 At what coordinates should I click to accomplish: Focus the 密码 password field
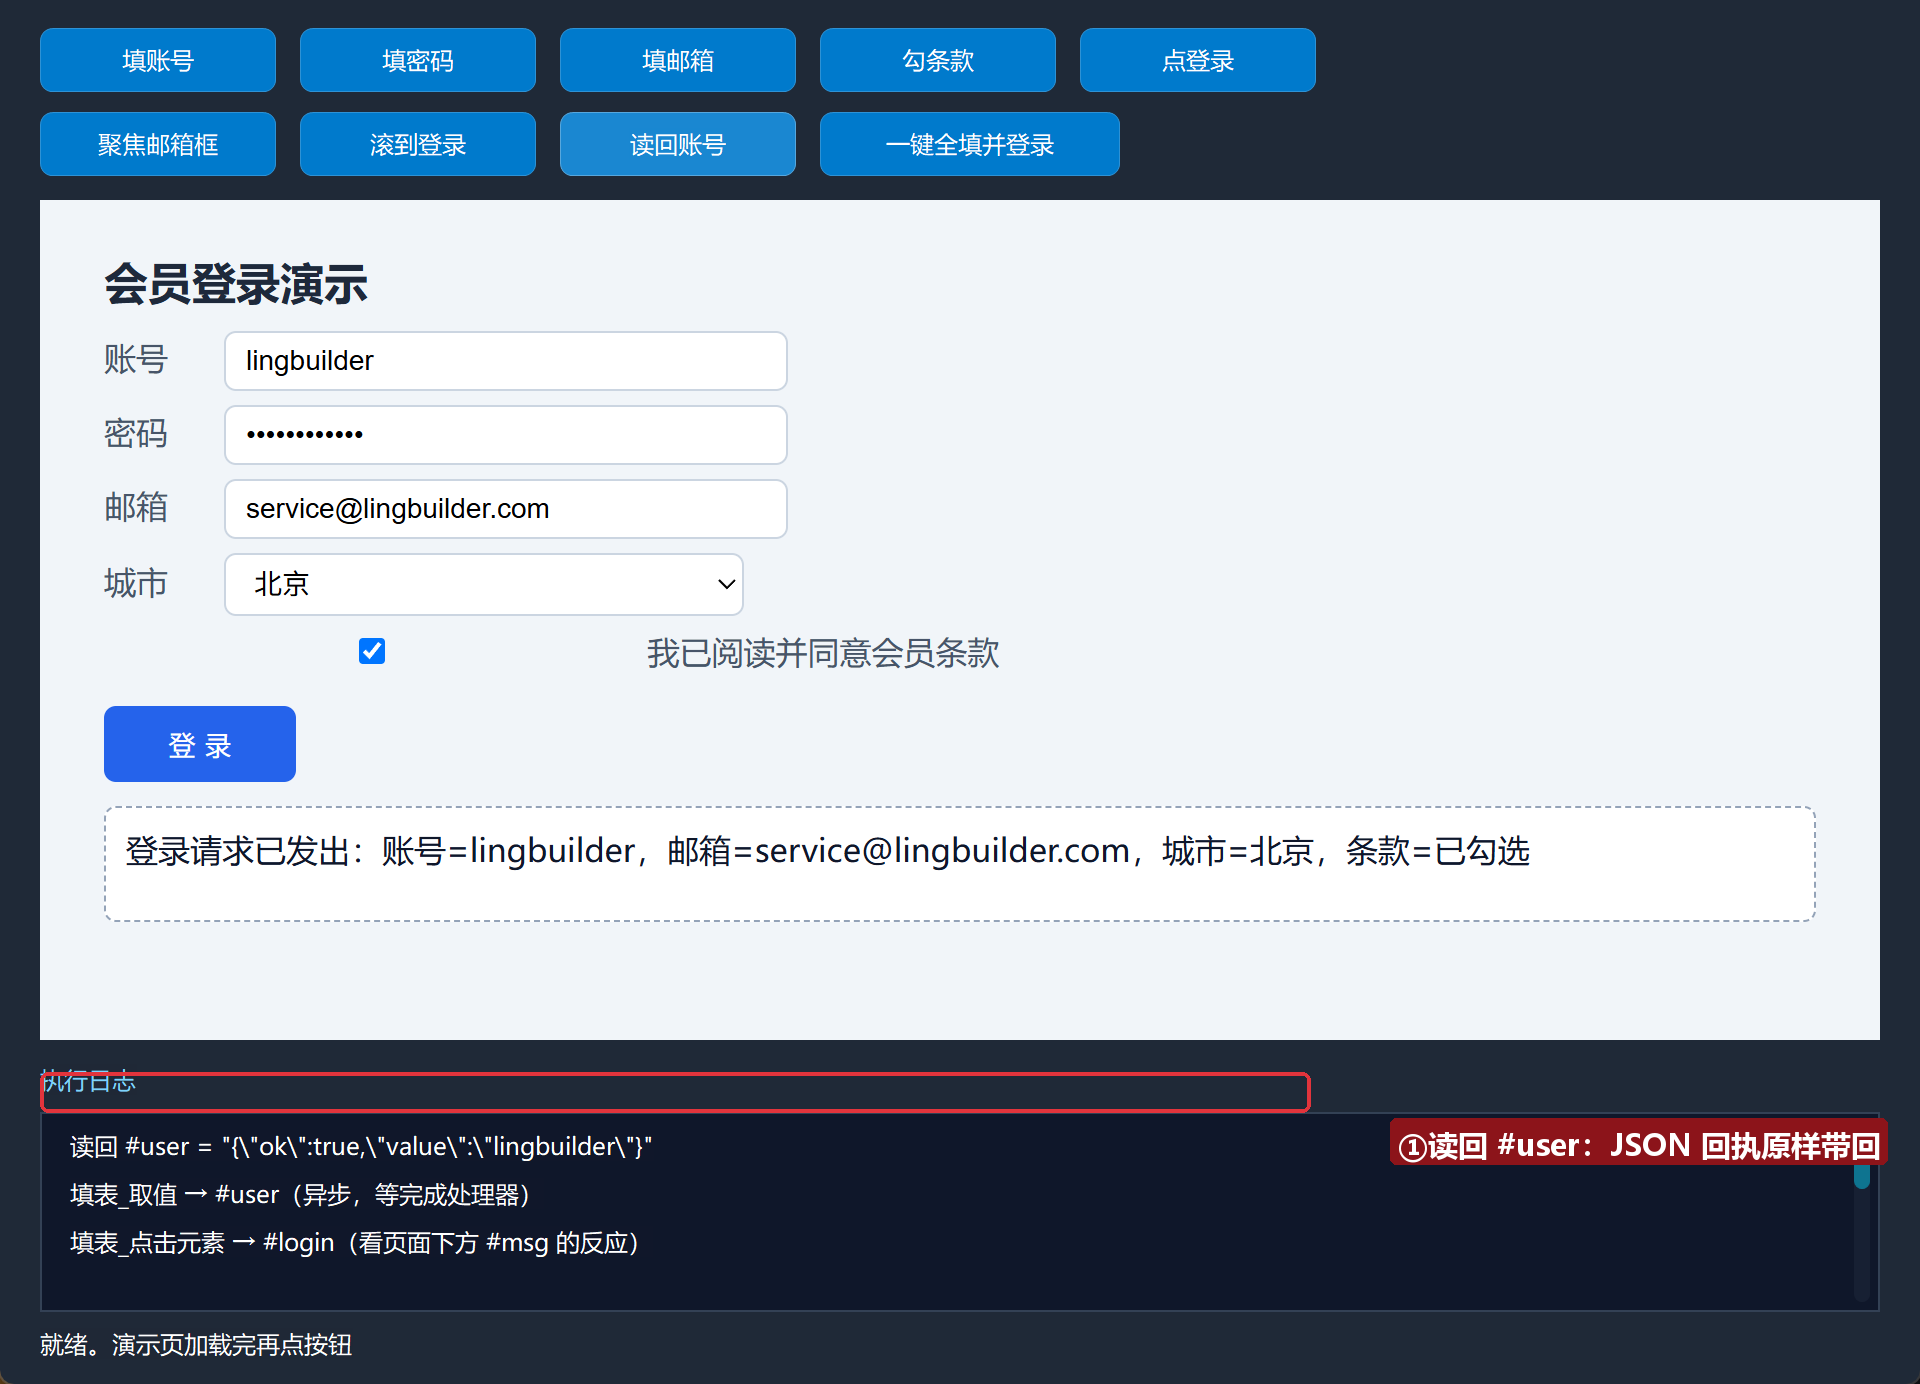point(506,435)
